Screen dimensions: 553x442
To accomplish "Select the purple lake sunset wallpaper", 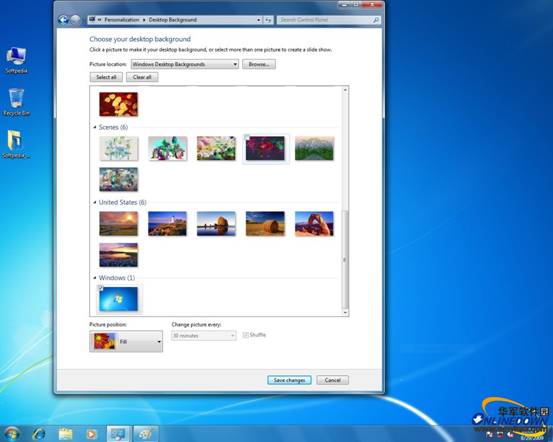I will tap(118, 255).
